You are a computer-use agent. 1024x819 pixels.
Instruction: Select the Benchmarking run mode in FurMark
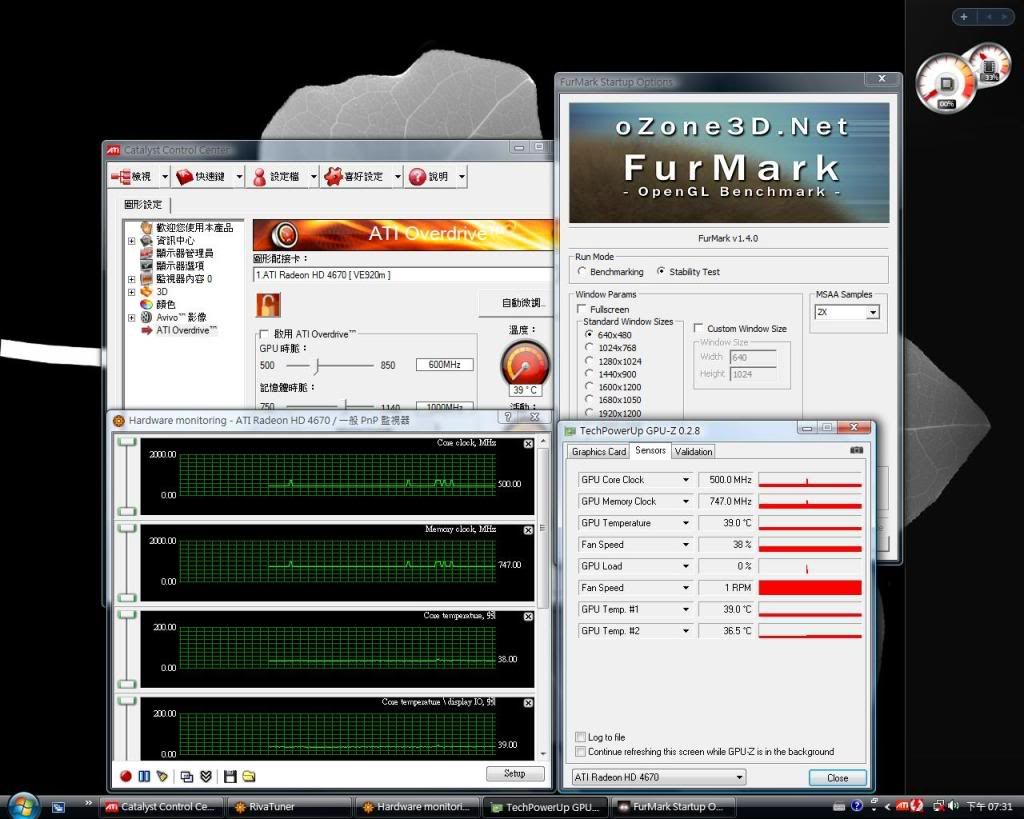[x=582, y=271]
